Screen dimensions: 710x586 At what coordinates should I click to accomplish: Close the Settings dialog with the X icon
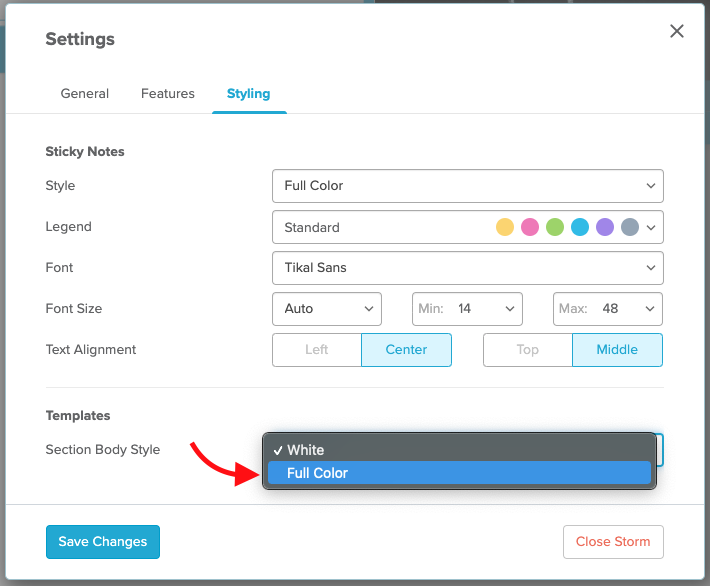point(676,31)
